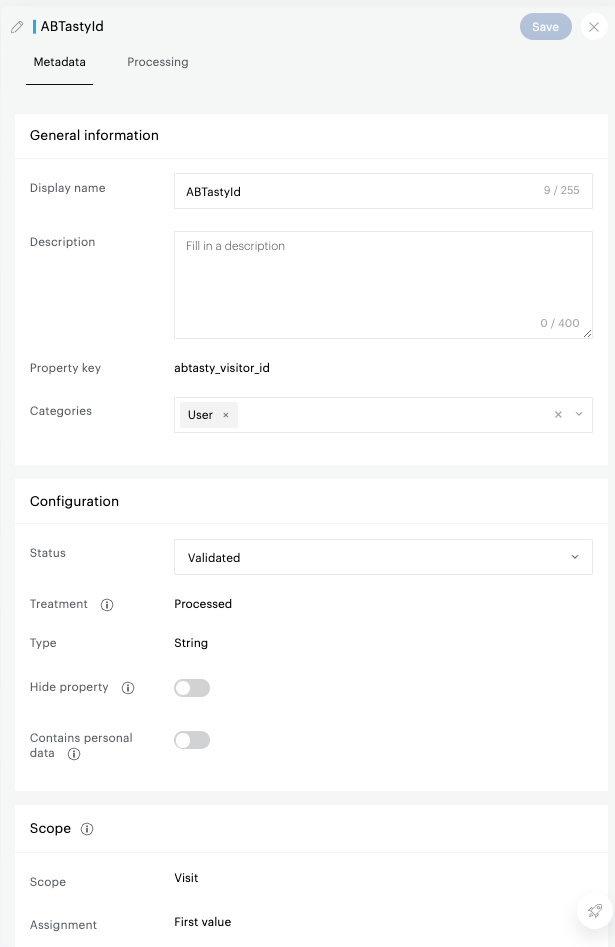Expand the Categories dropdown chevron
Image resolution: width=615 pixels, height=947 pixels.
pos(579,415)
